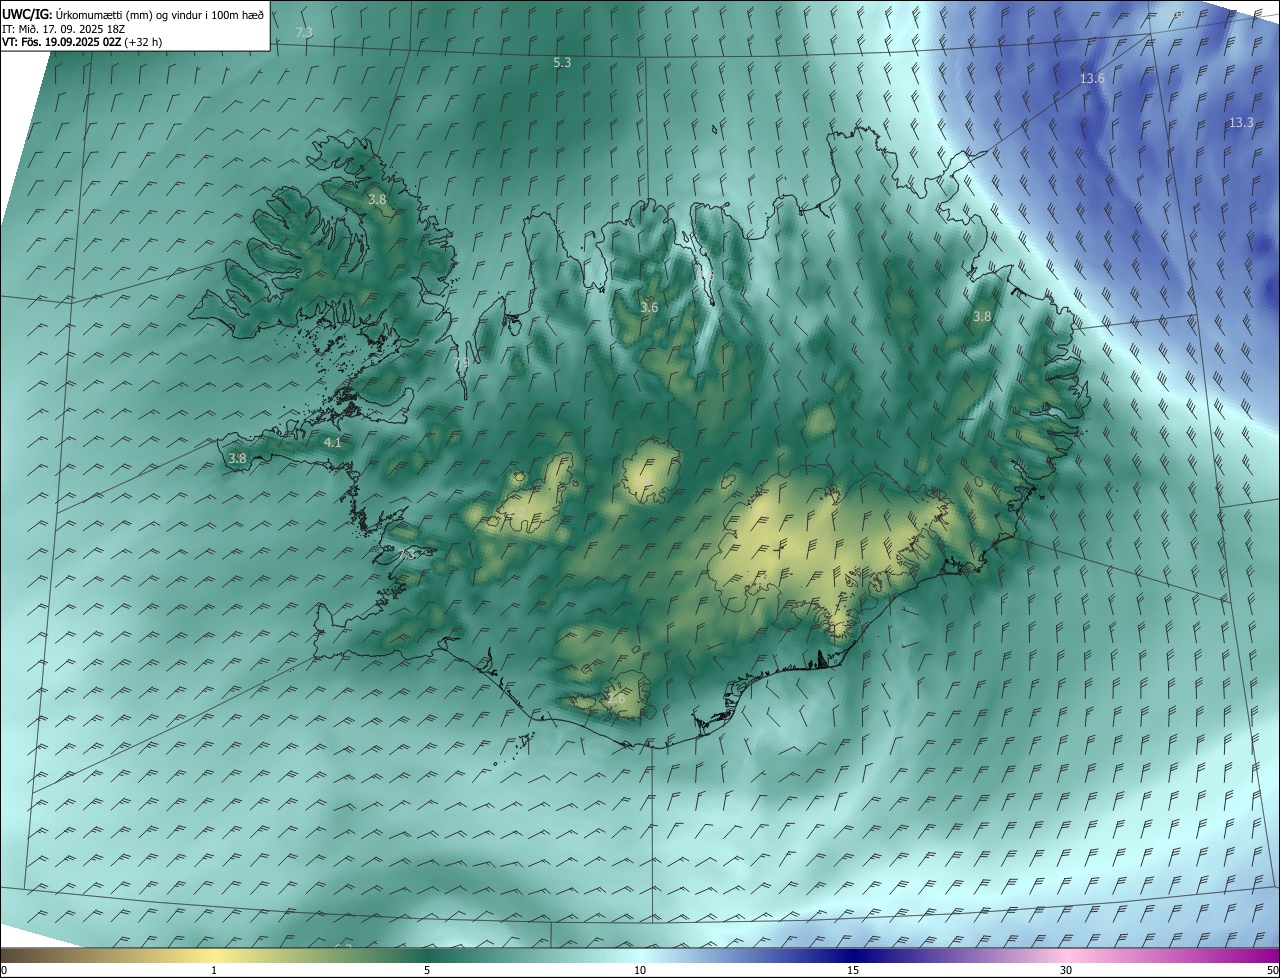Click the 13.6 value label over the northeast sea
This screenshot has height=978, width=1280.
point(1092,78)
